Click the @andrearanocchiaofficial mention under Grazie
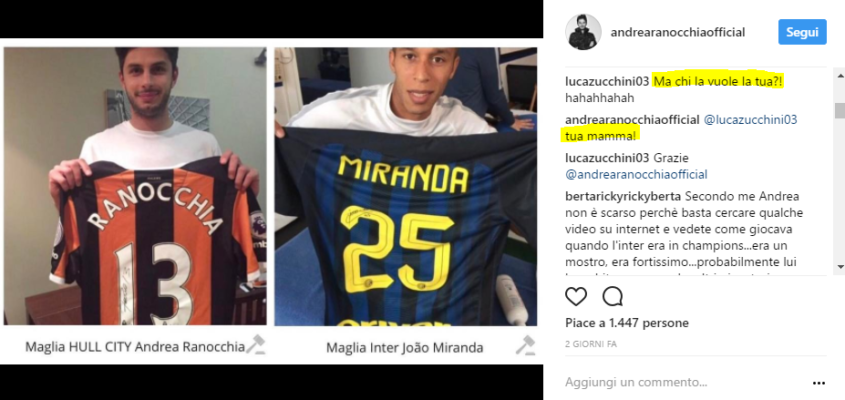 636,175
